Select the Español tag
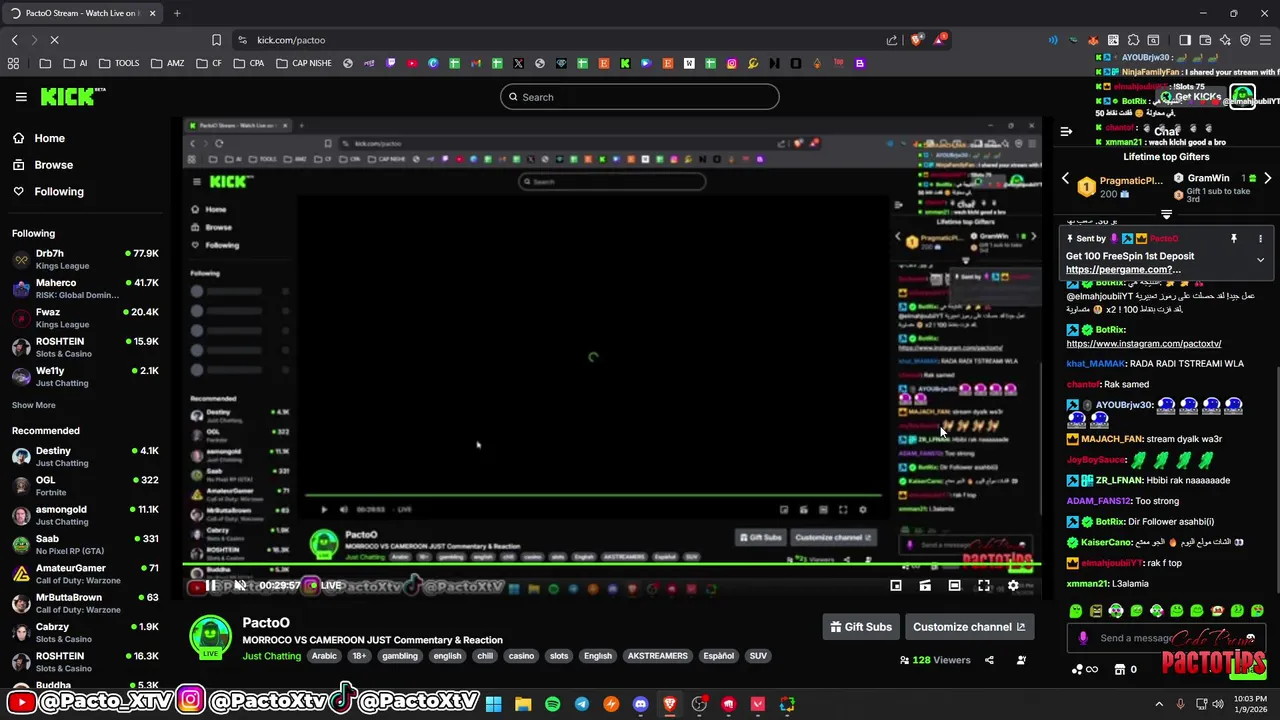Viewport: 1280px width, 720px height. click(718, 656)
